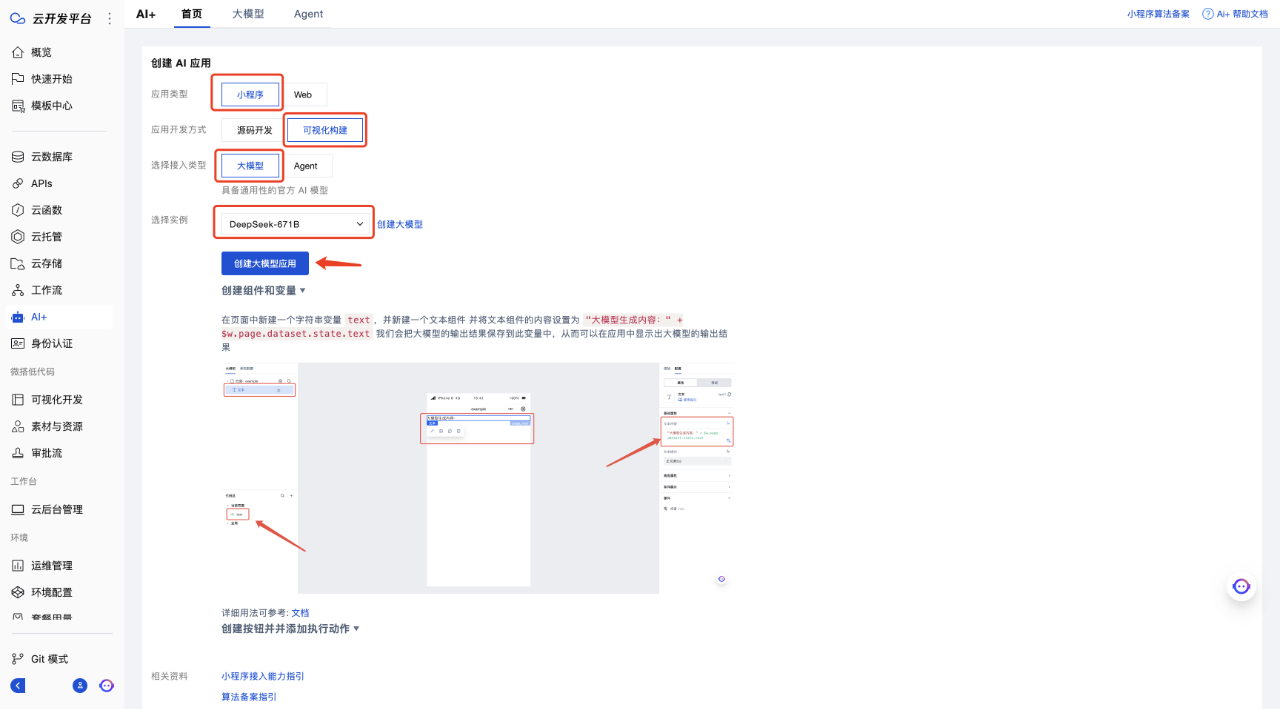This screenshot has width=1280, height=709.
Task: Choose 可视化构建 development method
Action: 325,130
